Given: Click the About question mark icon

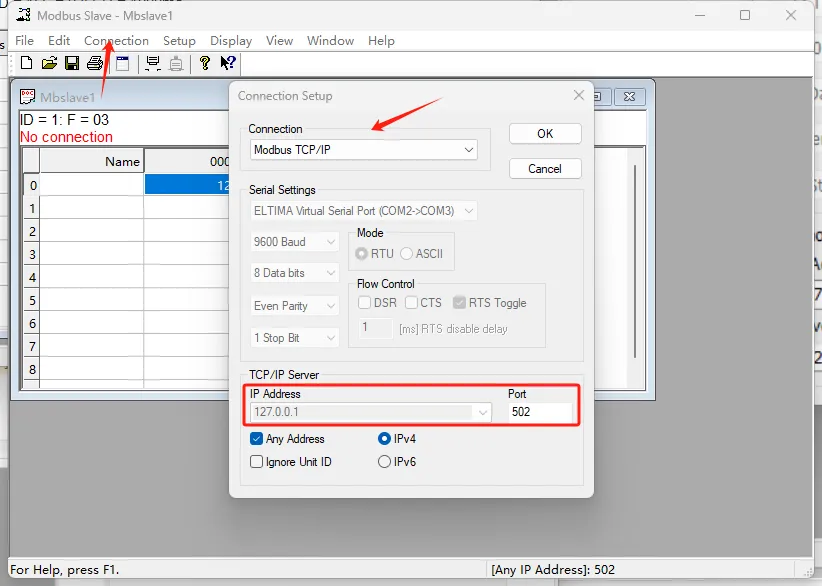Looking at the screenshot, I should (204, 63).
